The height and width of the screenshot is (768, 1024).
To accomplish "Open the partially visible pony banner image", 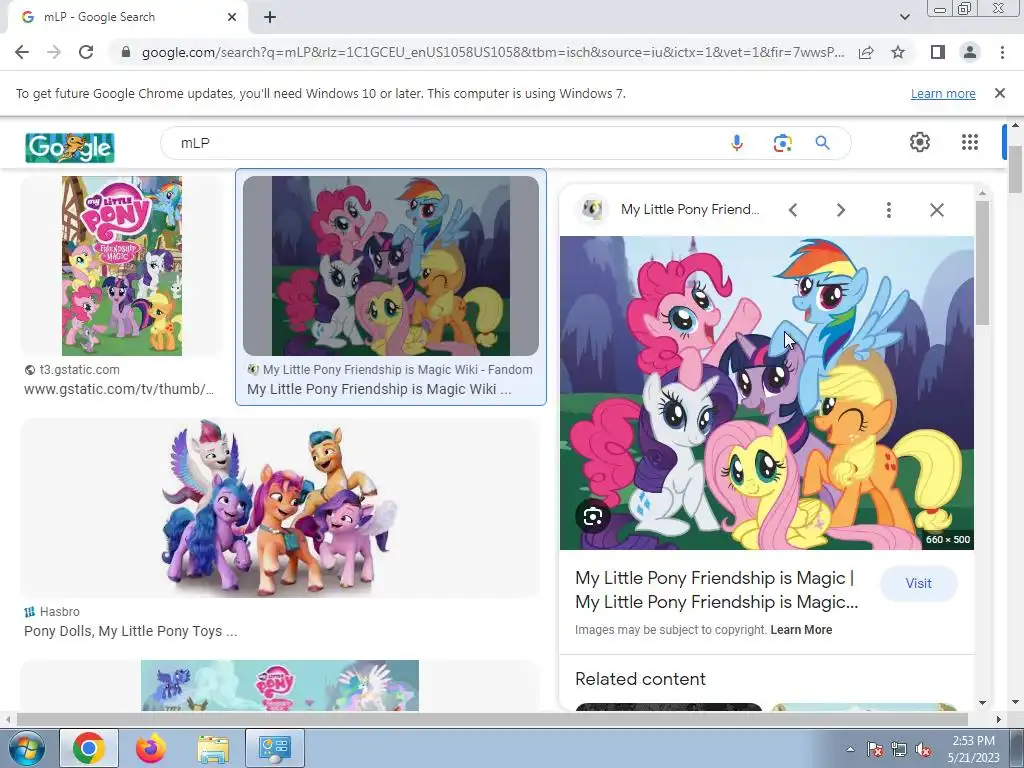I will tap(280, 686).
